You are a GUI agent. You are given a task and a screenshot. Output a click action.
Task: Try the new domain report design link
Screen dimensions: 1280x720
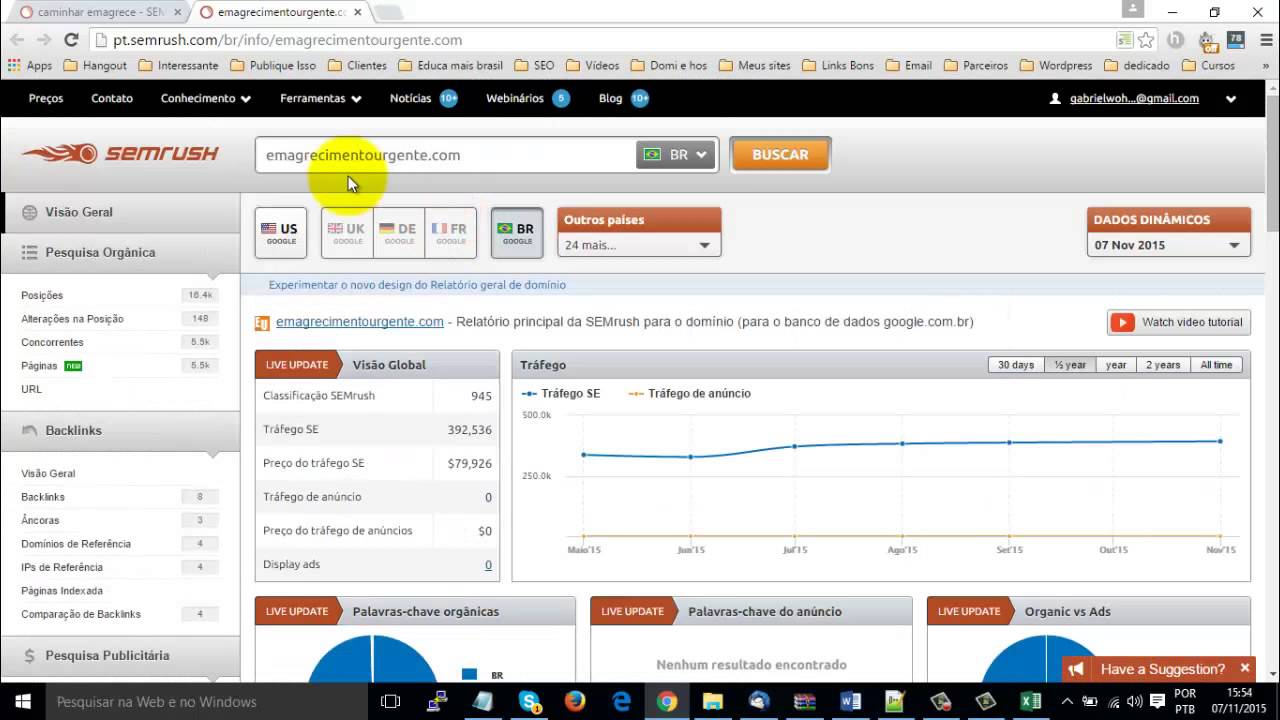point(417,285)
